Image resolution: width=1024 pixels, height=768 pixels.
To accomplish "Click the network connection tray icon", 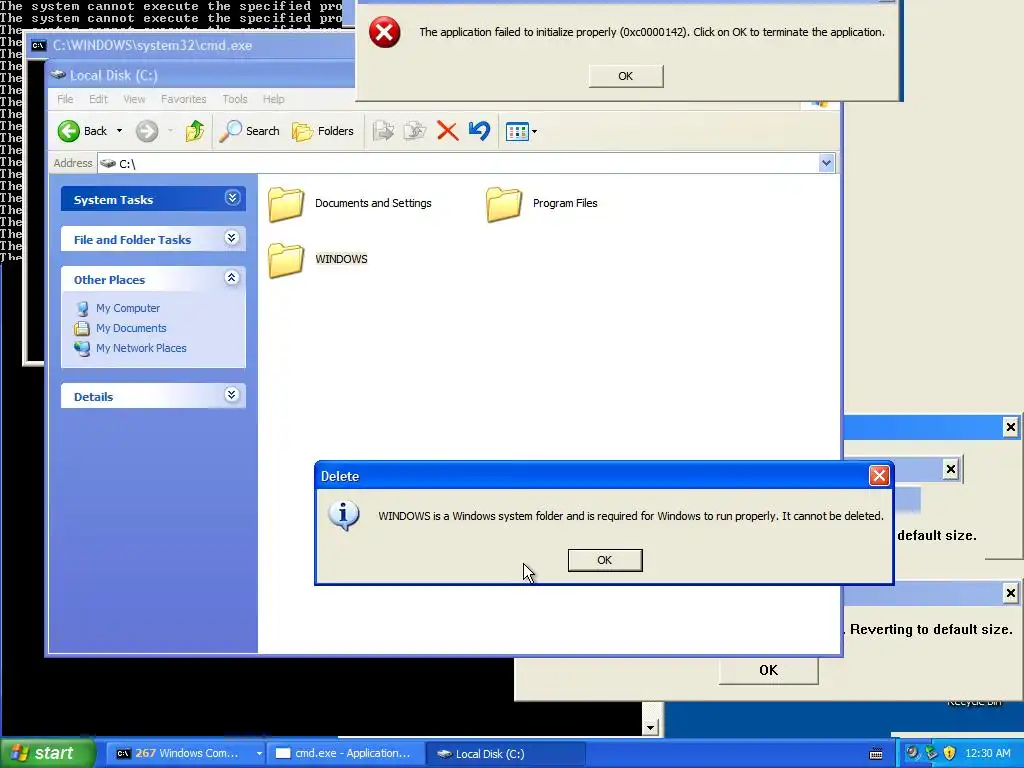I will tap(931, 754).
